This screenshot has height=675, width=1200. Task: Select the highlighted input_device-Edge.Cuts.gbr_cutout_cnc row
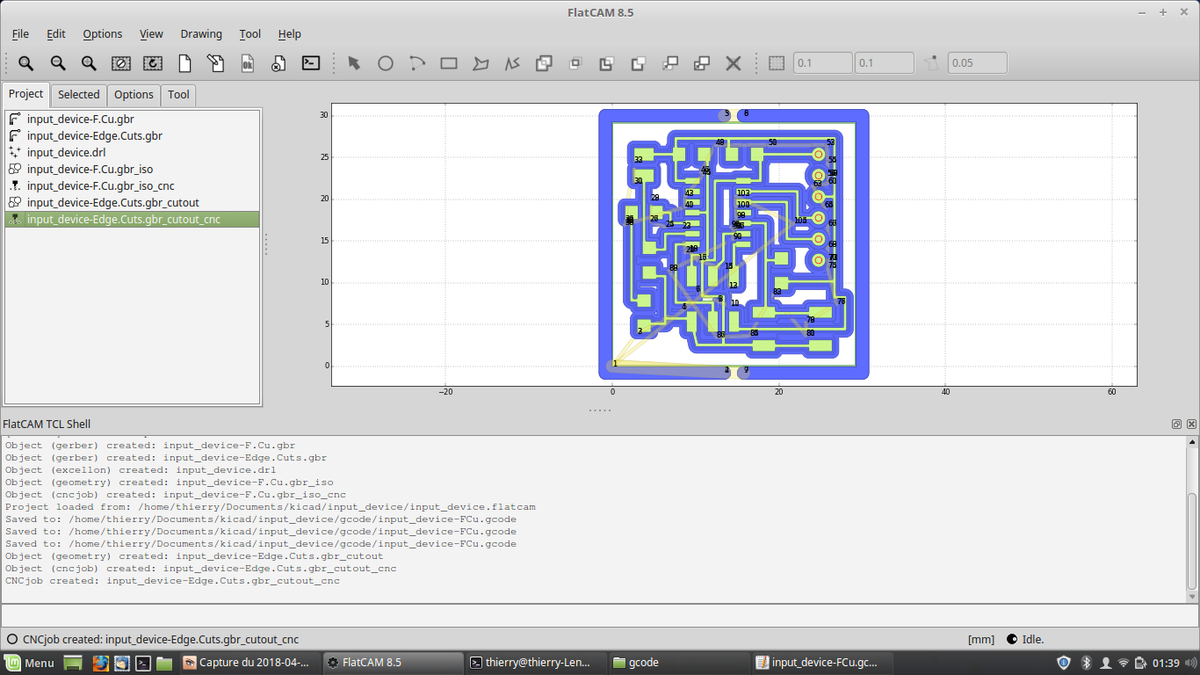[132, 219]
